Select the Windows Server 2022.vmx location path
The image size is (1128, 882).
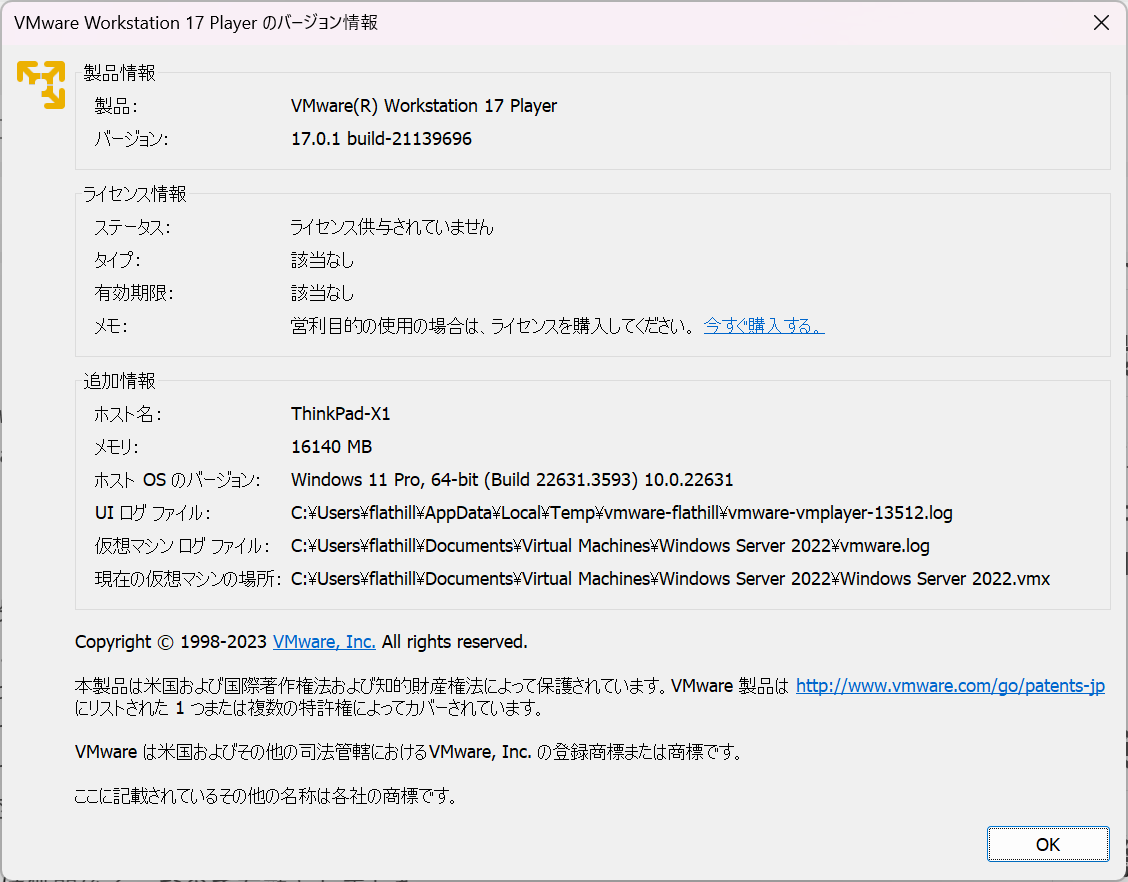tap(670, 578)
